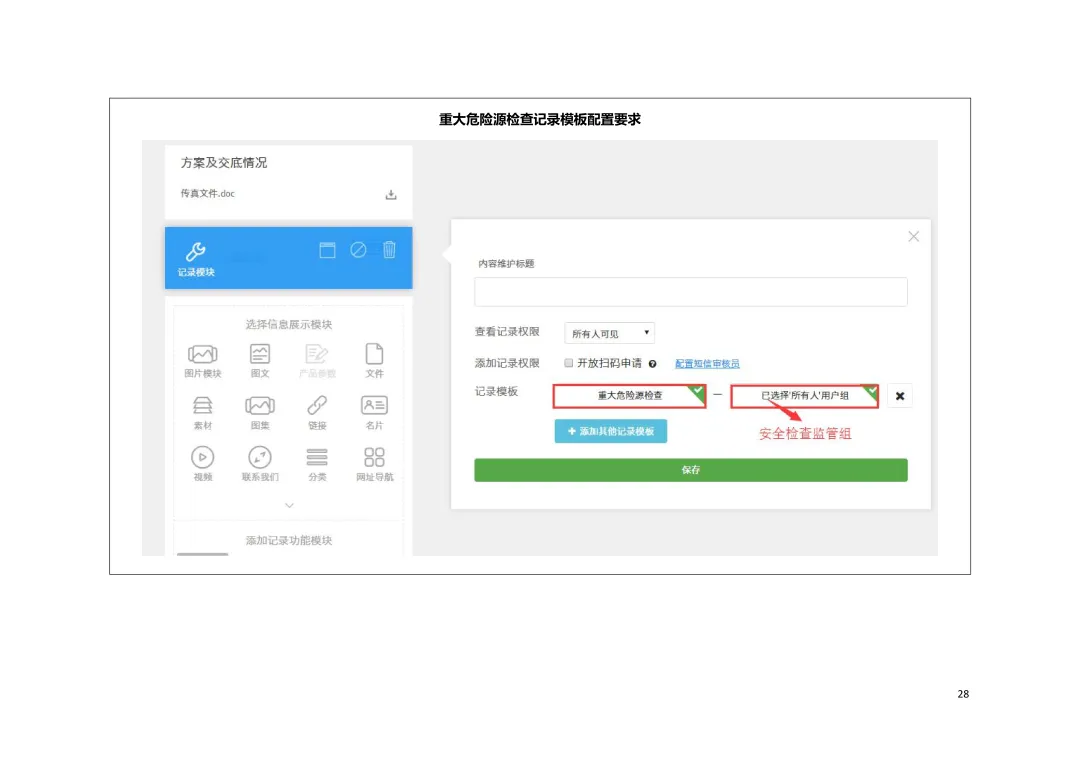Select the 视频 module icon
Screen dimensions: 1080x764
click(x=202, y=457)
